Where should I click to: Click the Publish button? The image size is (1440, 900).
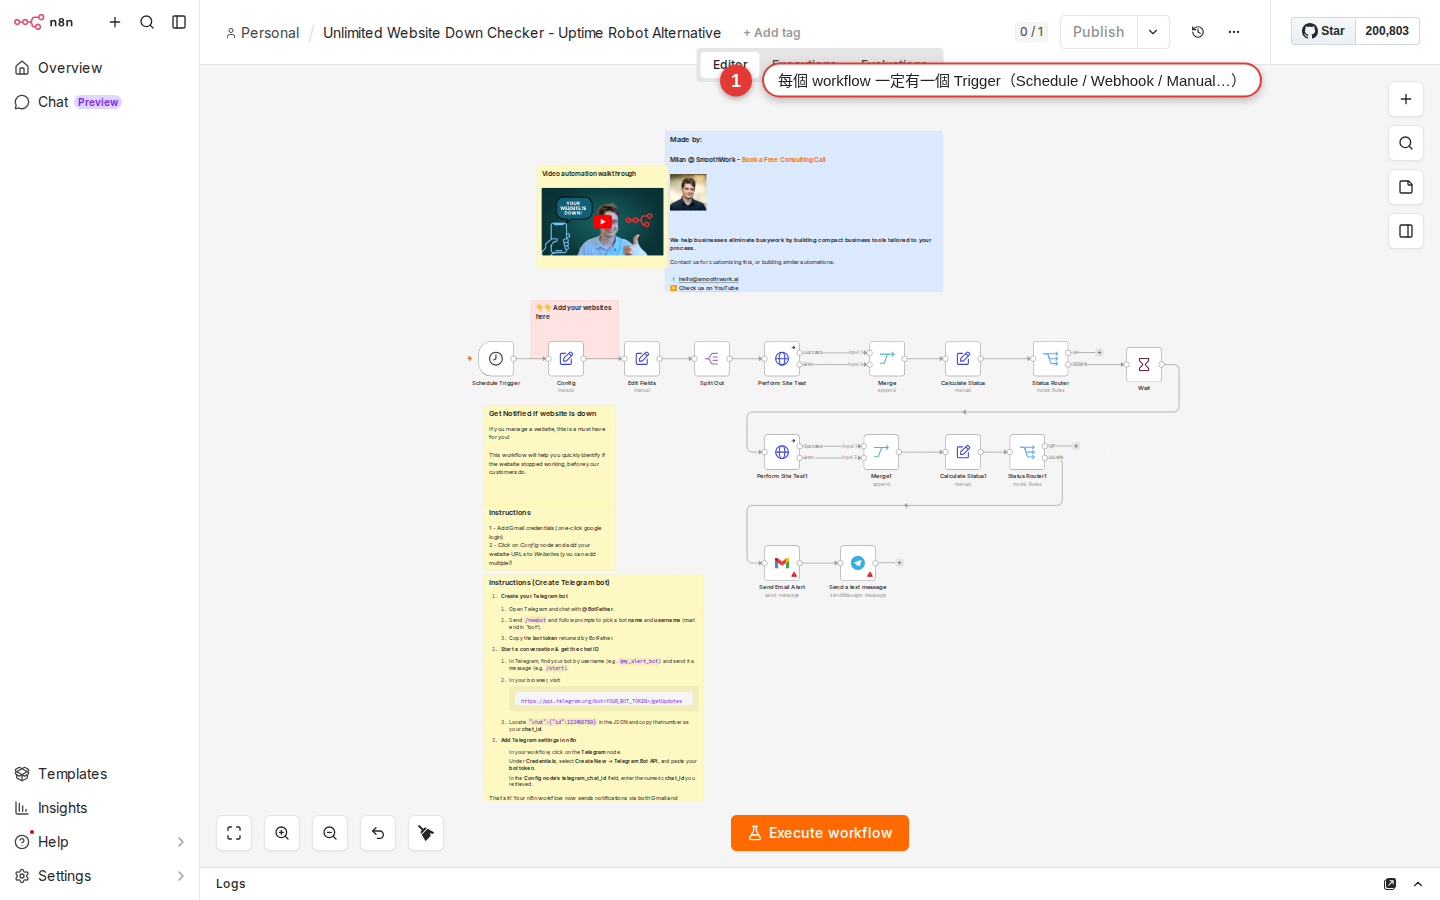1099,32
